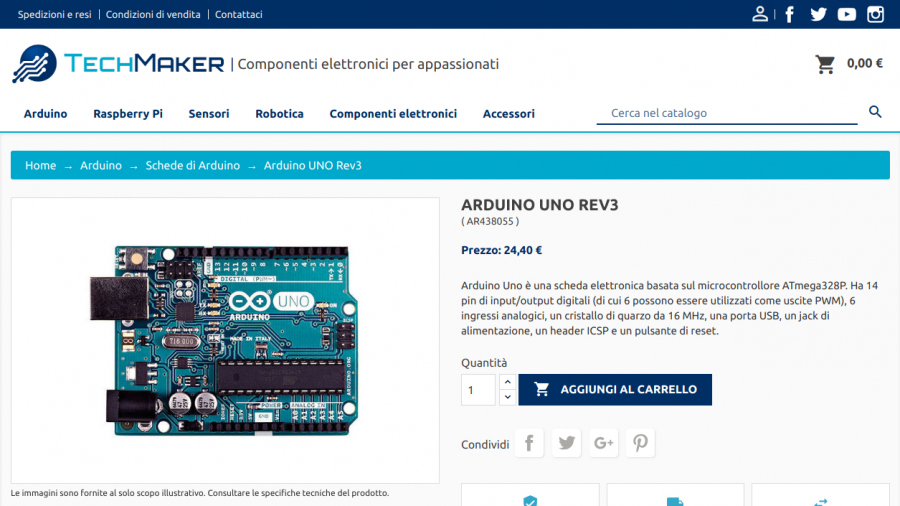900x506 pixels.
Task: Decrease quantity with down arrow
Action: coord(507,397)
